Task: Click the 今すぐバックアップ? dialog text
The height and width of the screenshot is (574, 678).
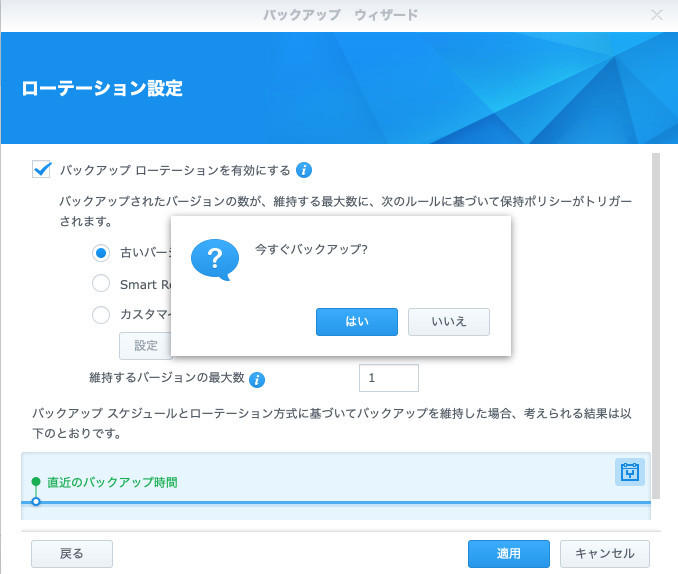Action: point(311,249)
